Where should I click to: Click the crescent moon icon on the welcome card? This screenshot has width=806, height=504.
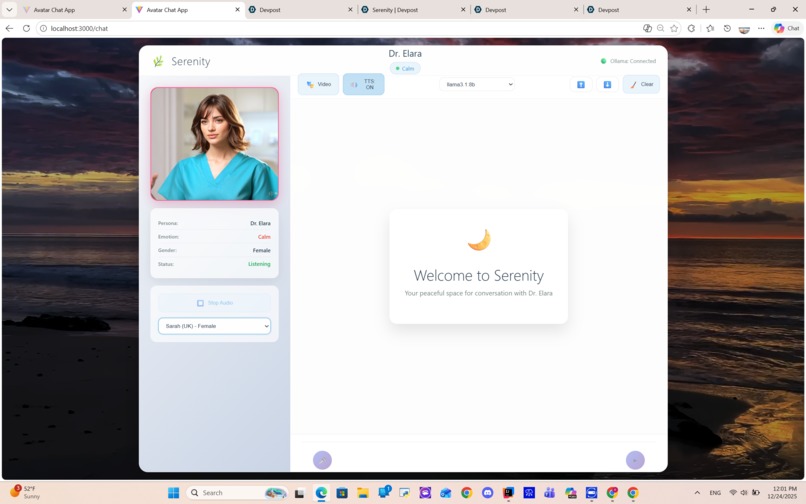pyautogui.click(x=479, y=240)
